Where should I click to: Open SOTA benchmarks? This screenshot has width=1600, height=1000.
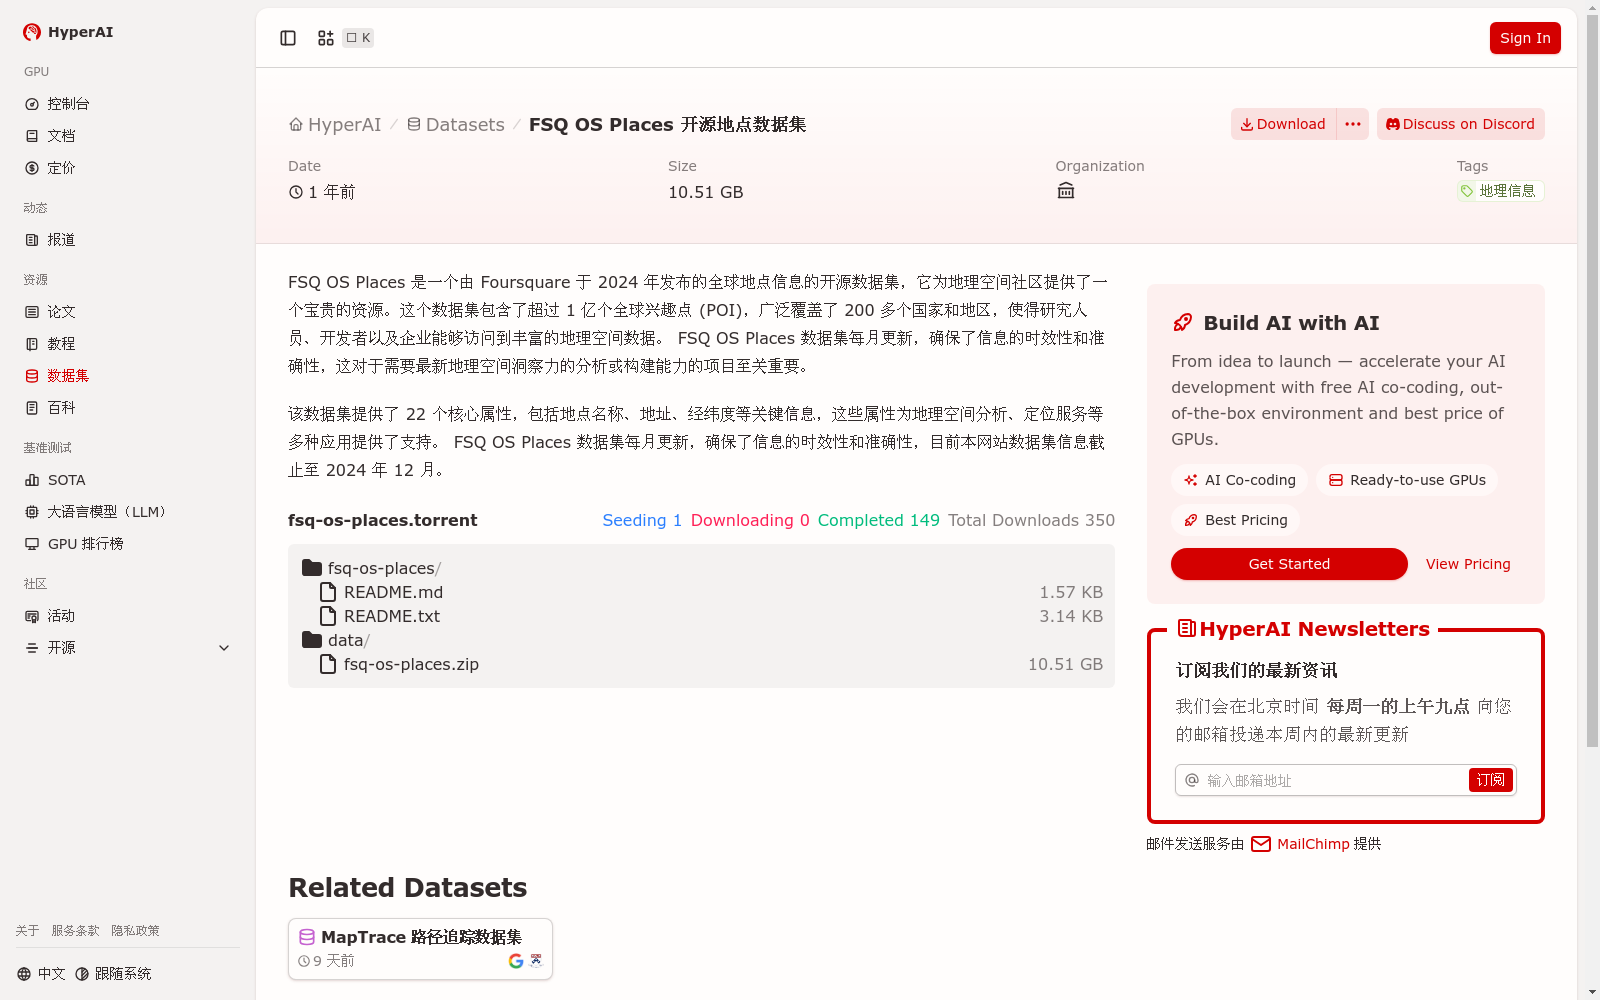(127, 480)
